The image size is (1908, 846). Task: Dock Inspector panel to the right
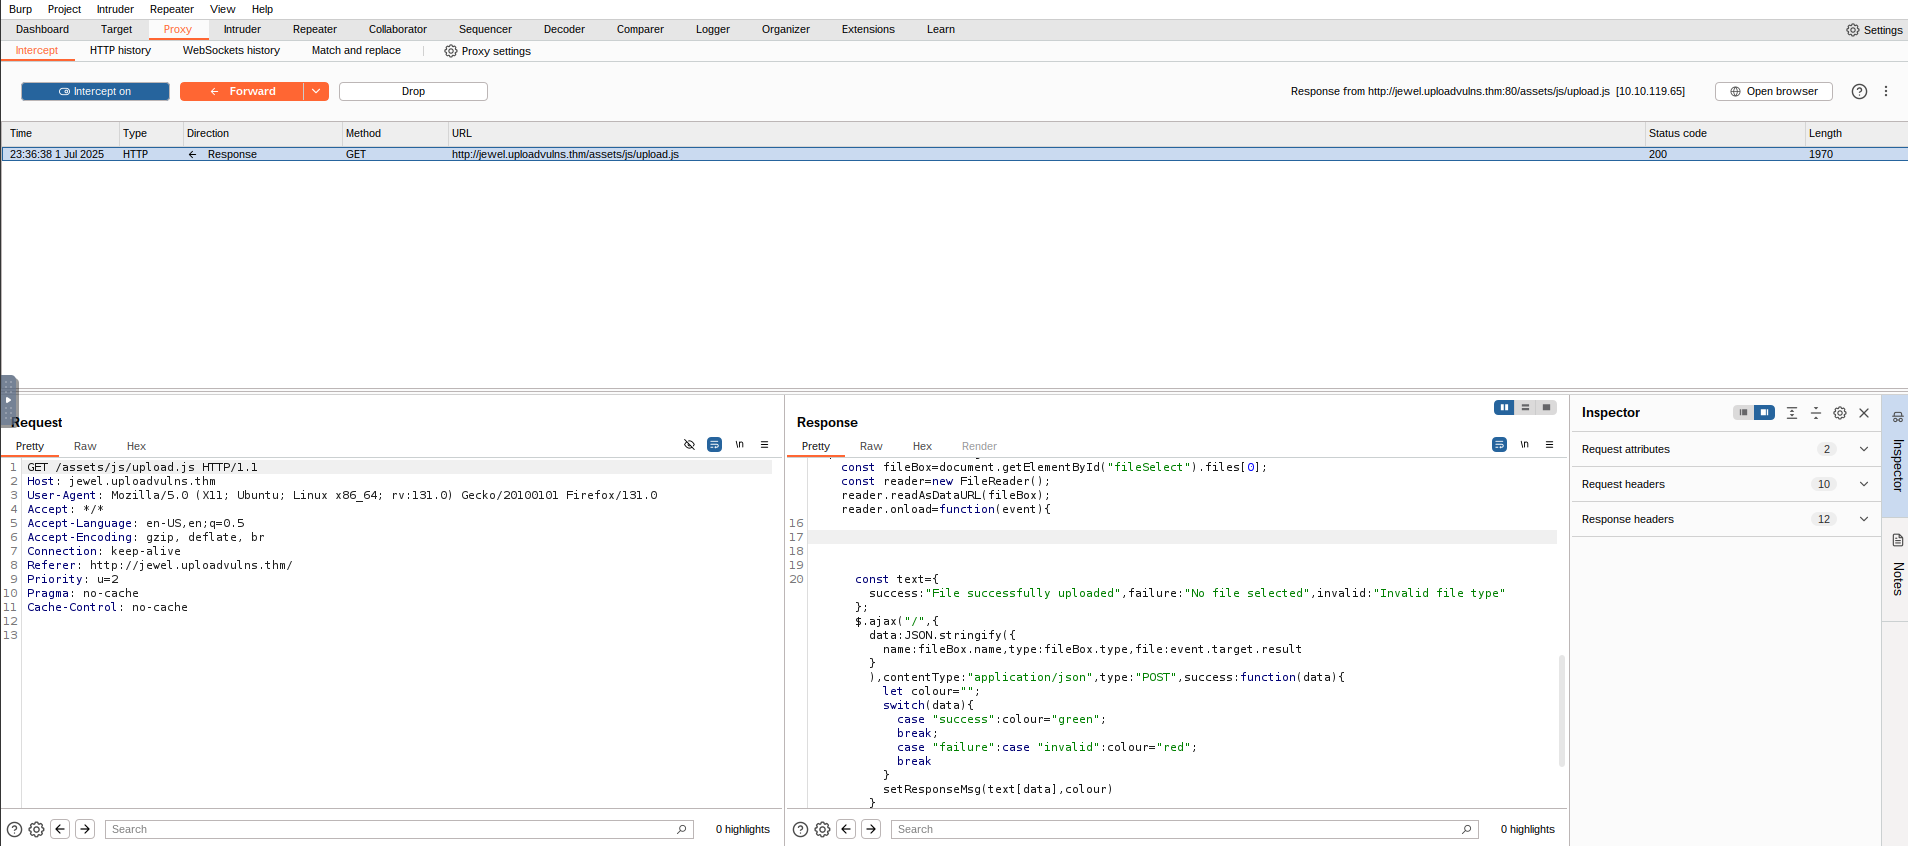coord(1764,412)
